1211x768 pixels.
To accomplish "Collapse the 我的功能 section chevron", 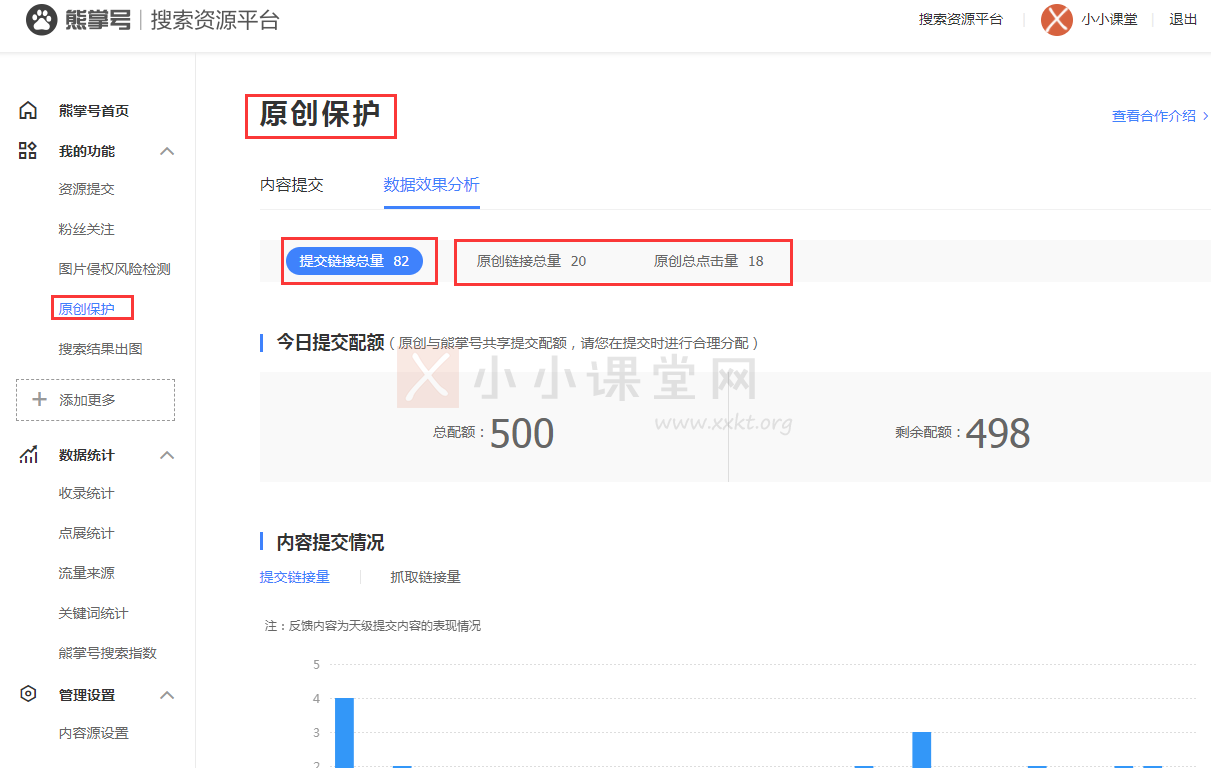I will (167, 151).
